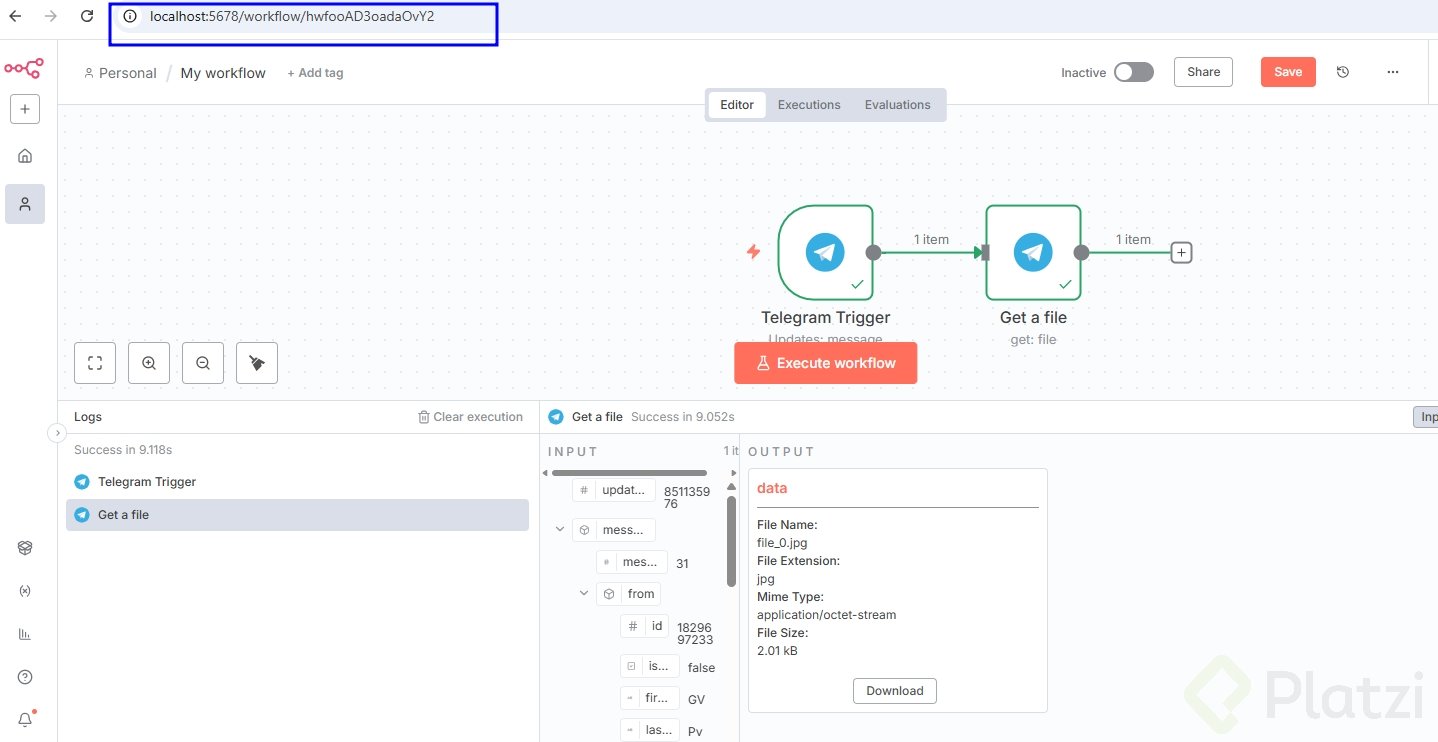
Task: Click the plus connector after Get a file
Action: coord(1181,253)
